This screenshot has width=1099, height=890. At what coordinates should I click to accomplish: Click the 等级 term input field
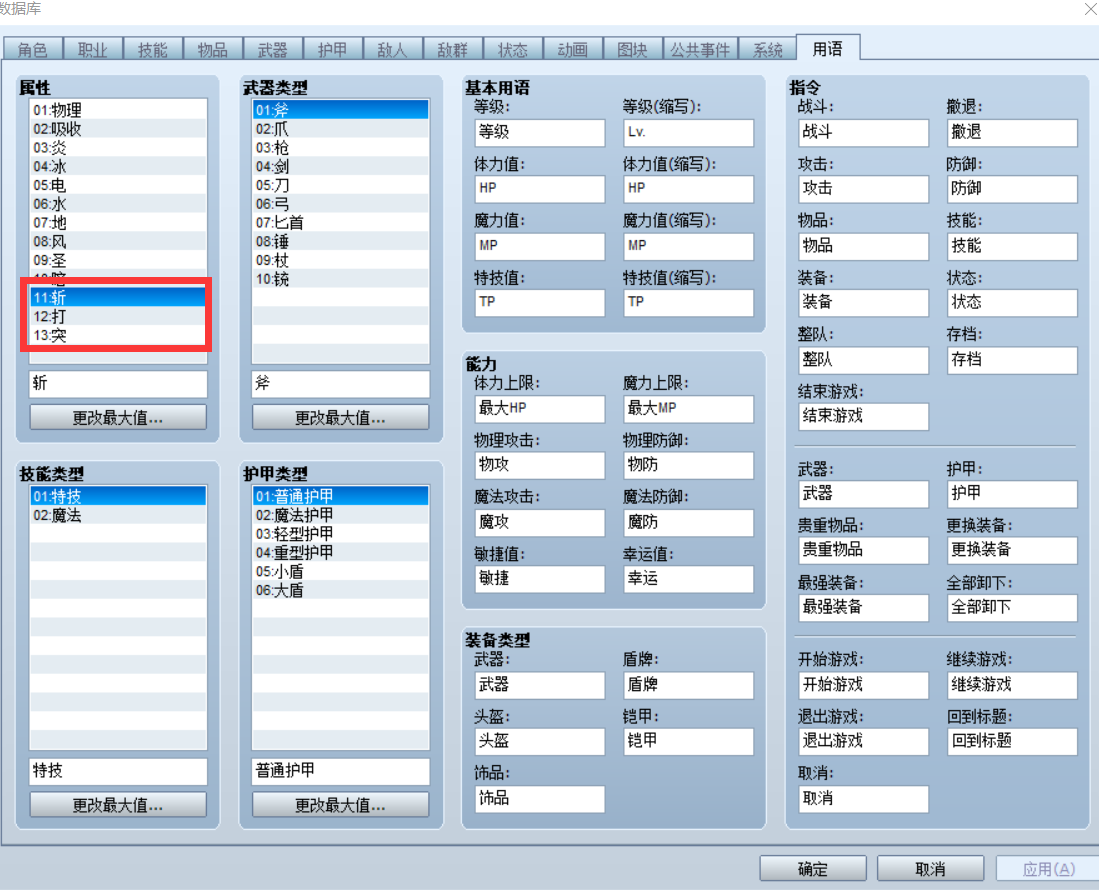(x=540, y=132)
